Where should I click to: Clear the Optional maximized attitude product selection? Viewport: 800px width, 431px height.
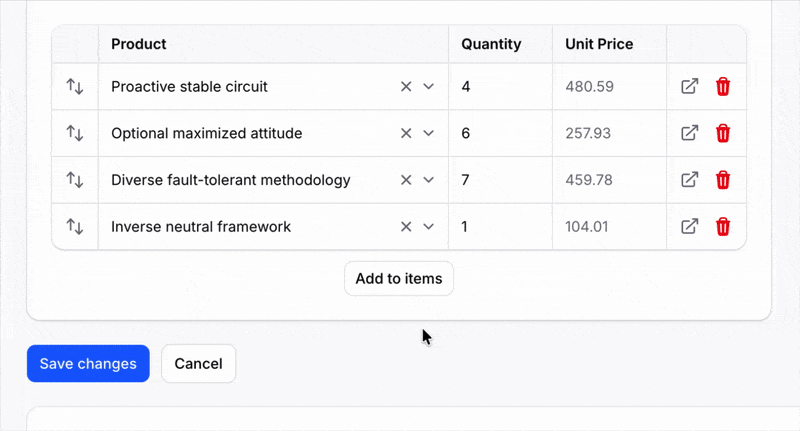tap(406, 133)
